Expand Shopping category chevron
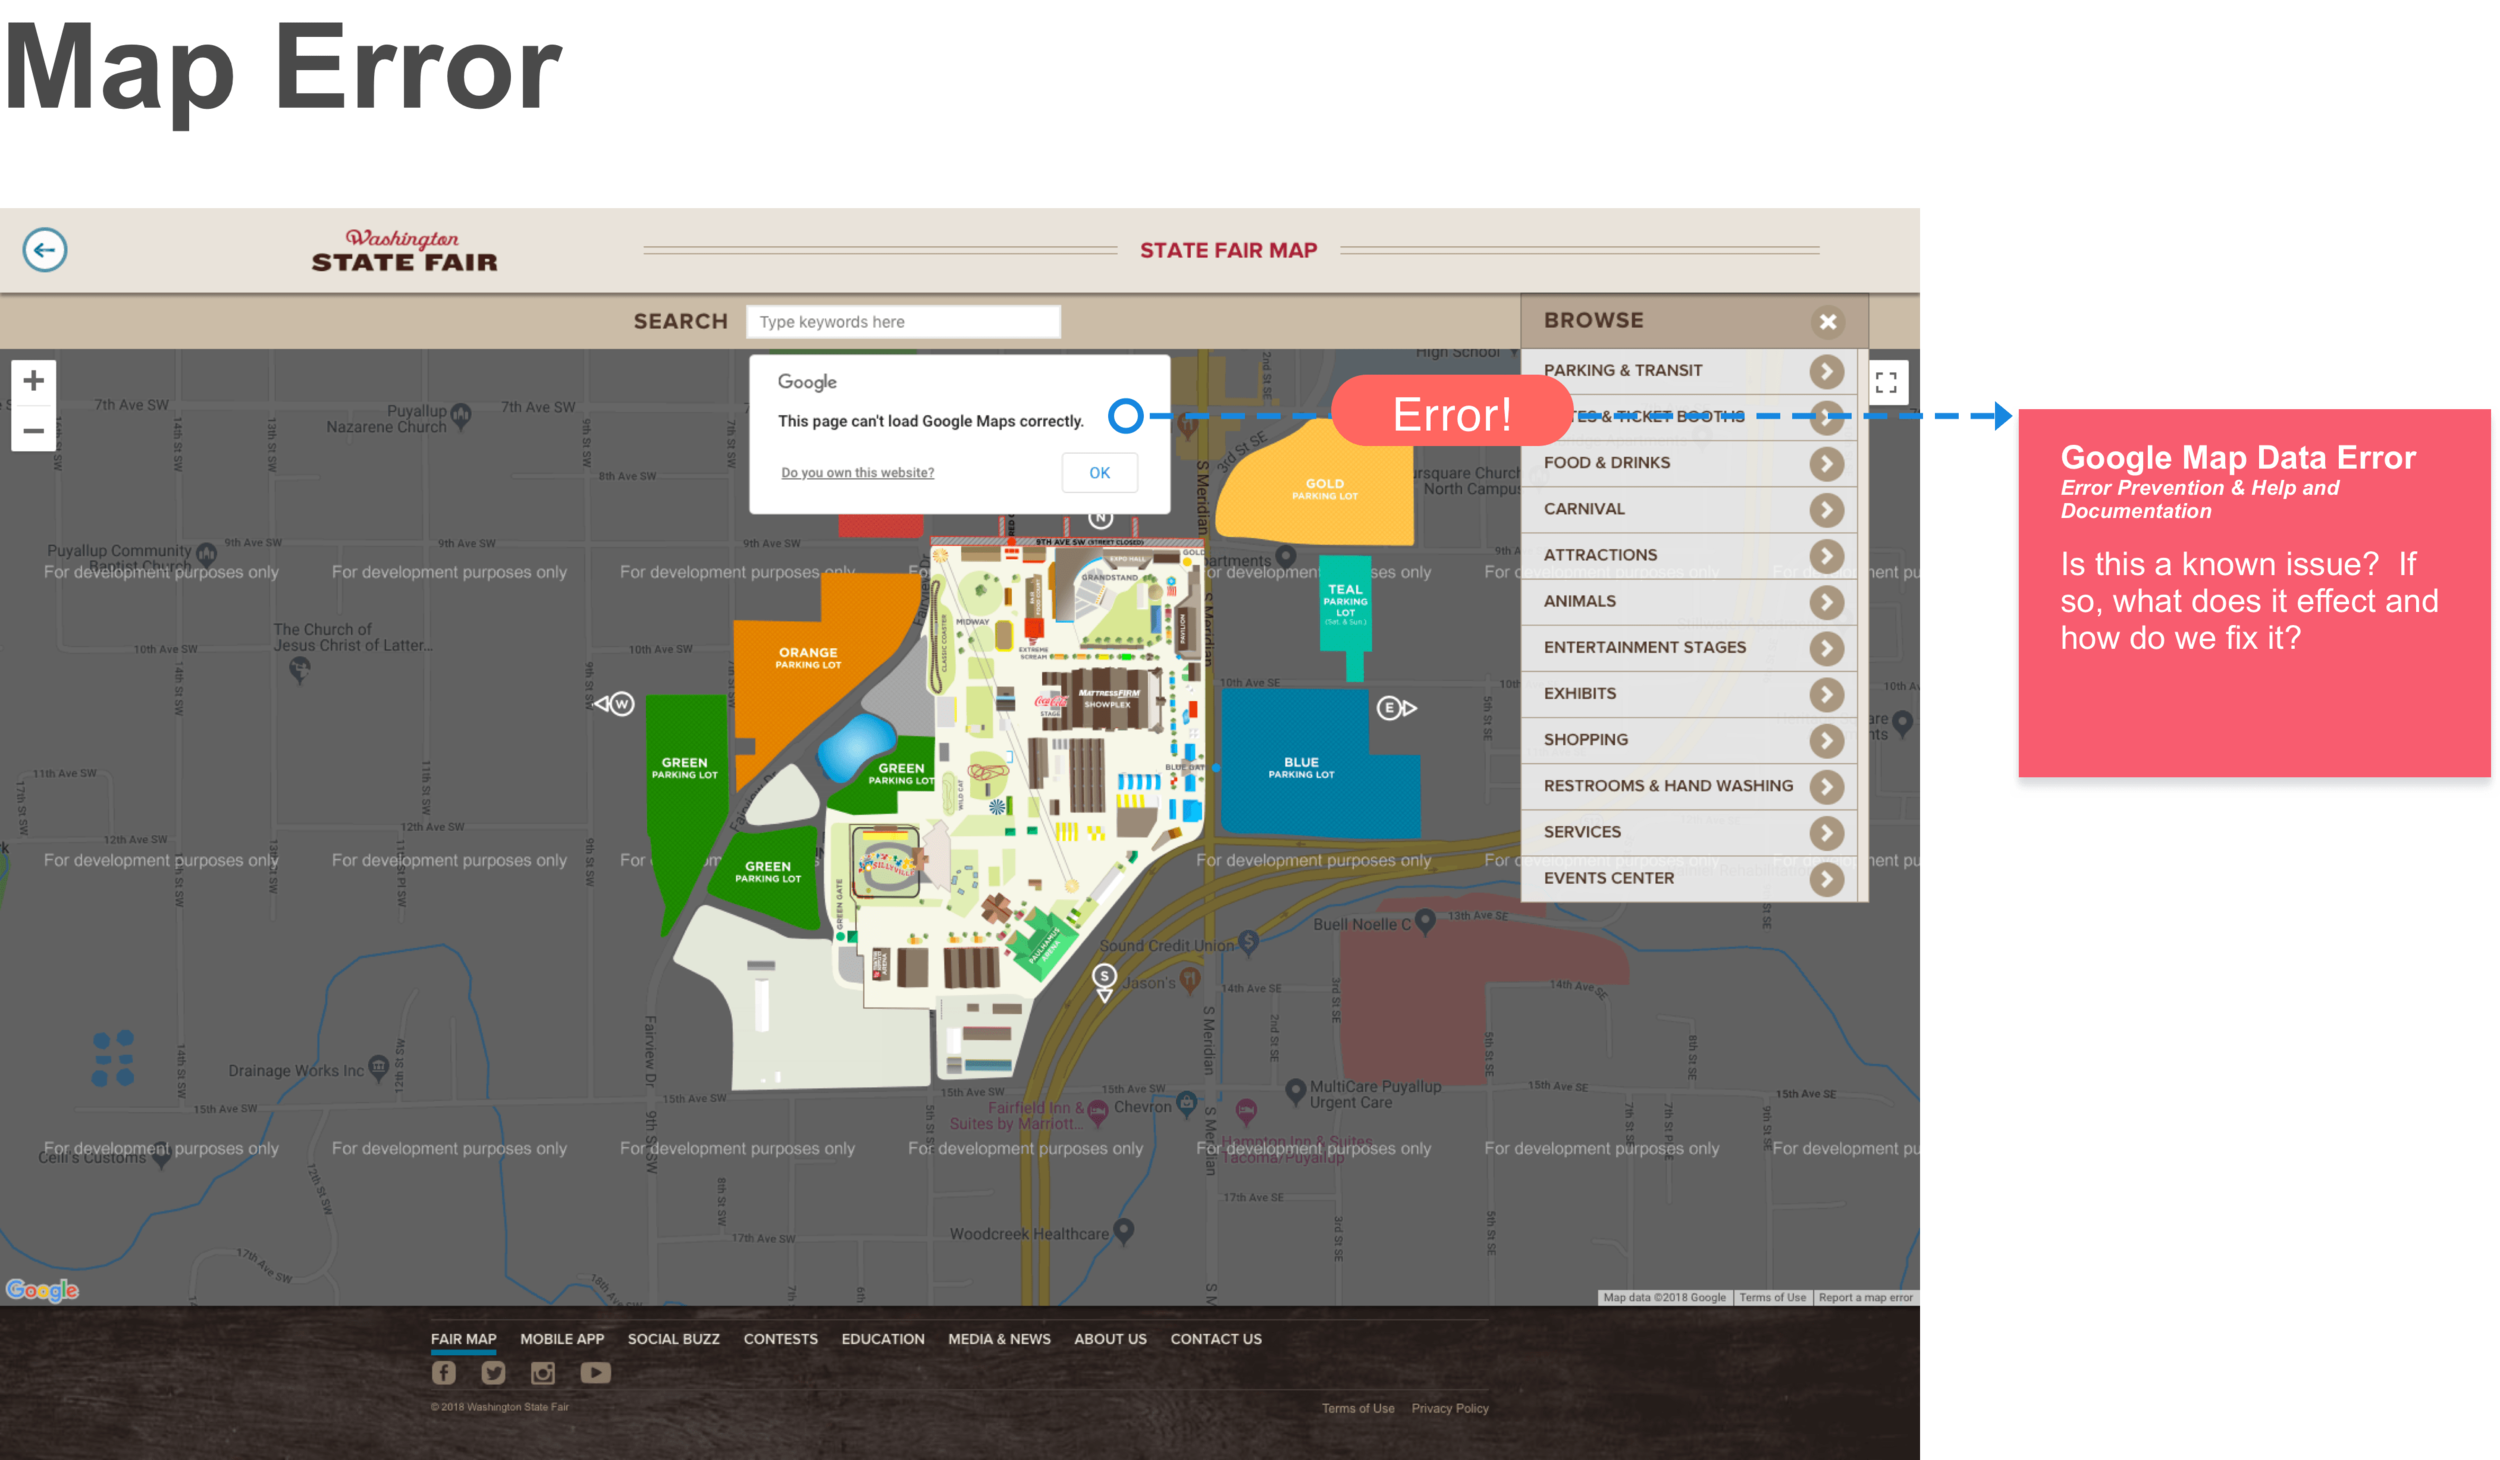The image size is (2500, 1460). [x=1827, y=740]
